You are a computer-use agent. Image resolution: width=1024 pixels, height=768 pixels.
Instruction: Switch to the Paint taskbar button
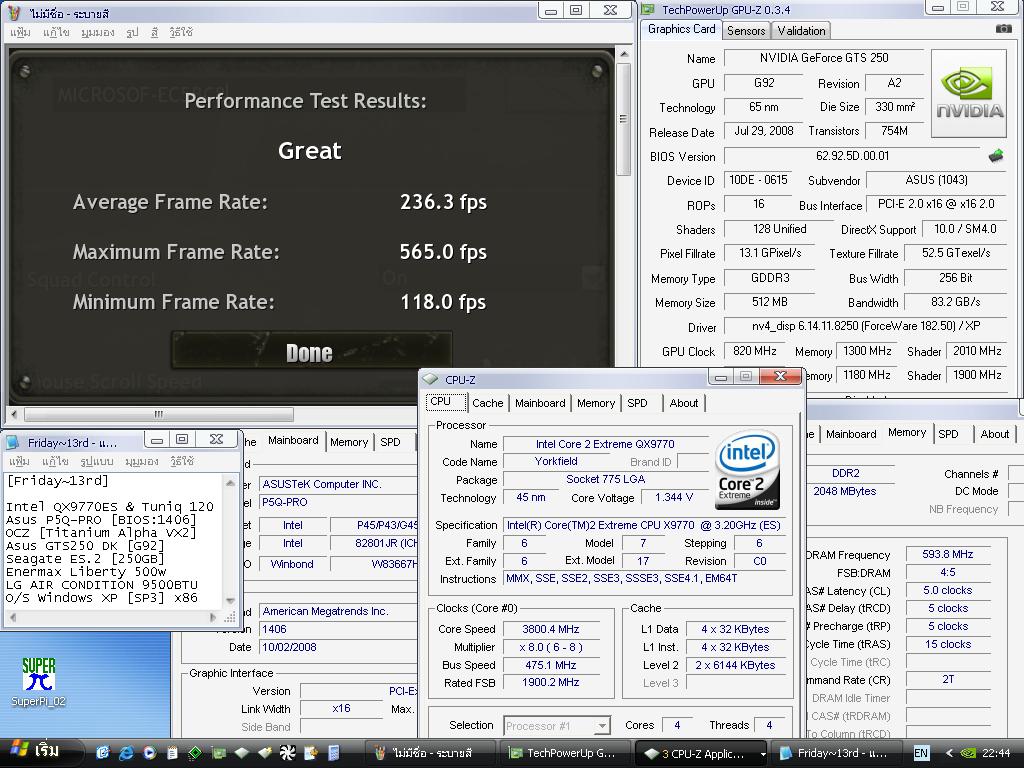pos(430,753)
